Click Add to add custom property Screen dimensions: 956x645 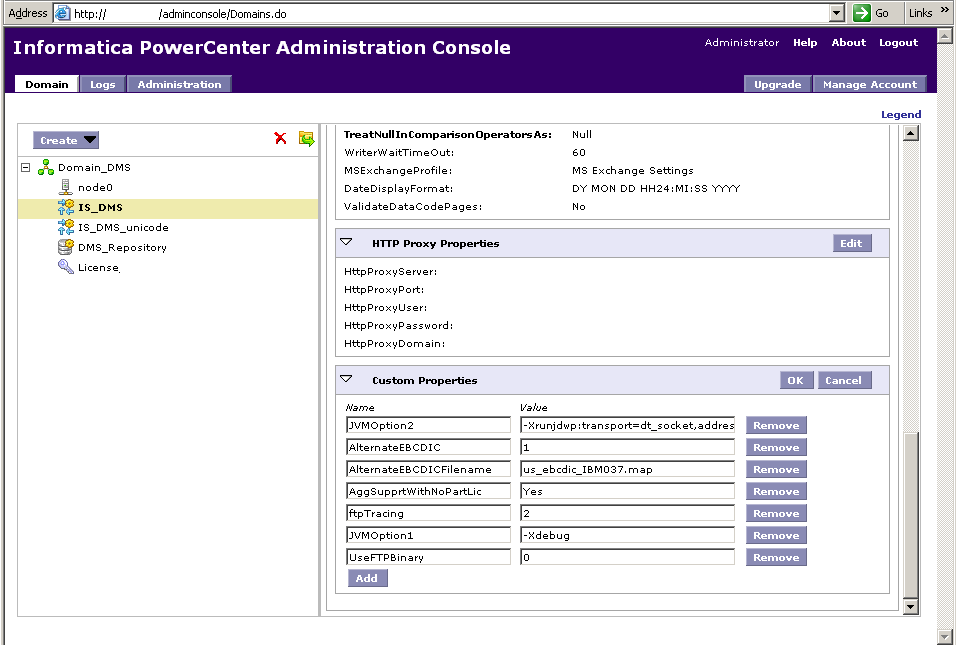click(x=367, y=579)
